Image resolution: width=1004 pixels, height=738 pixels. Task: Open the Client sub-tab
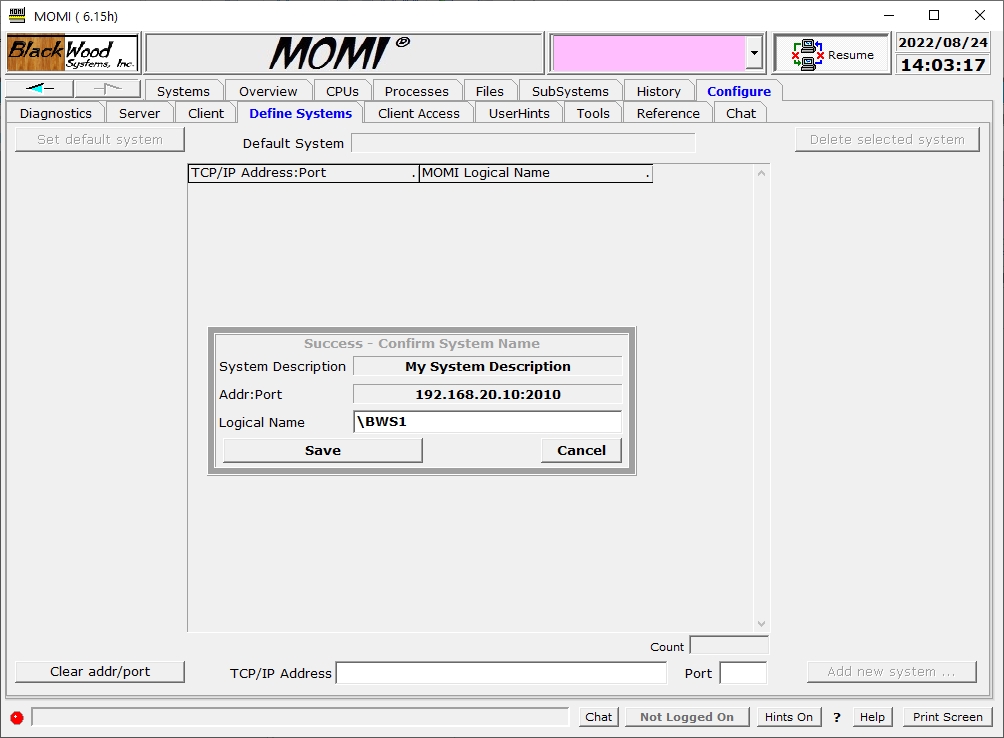tap(206, 113)
